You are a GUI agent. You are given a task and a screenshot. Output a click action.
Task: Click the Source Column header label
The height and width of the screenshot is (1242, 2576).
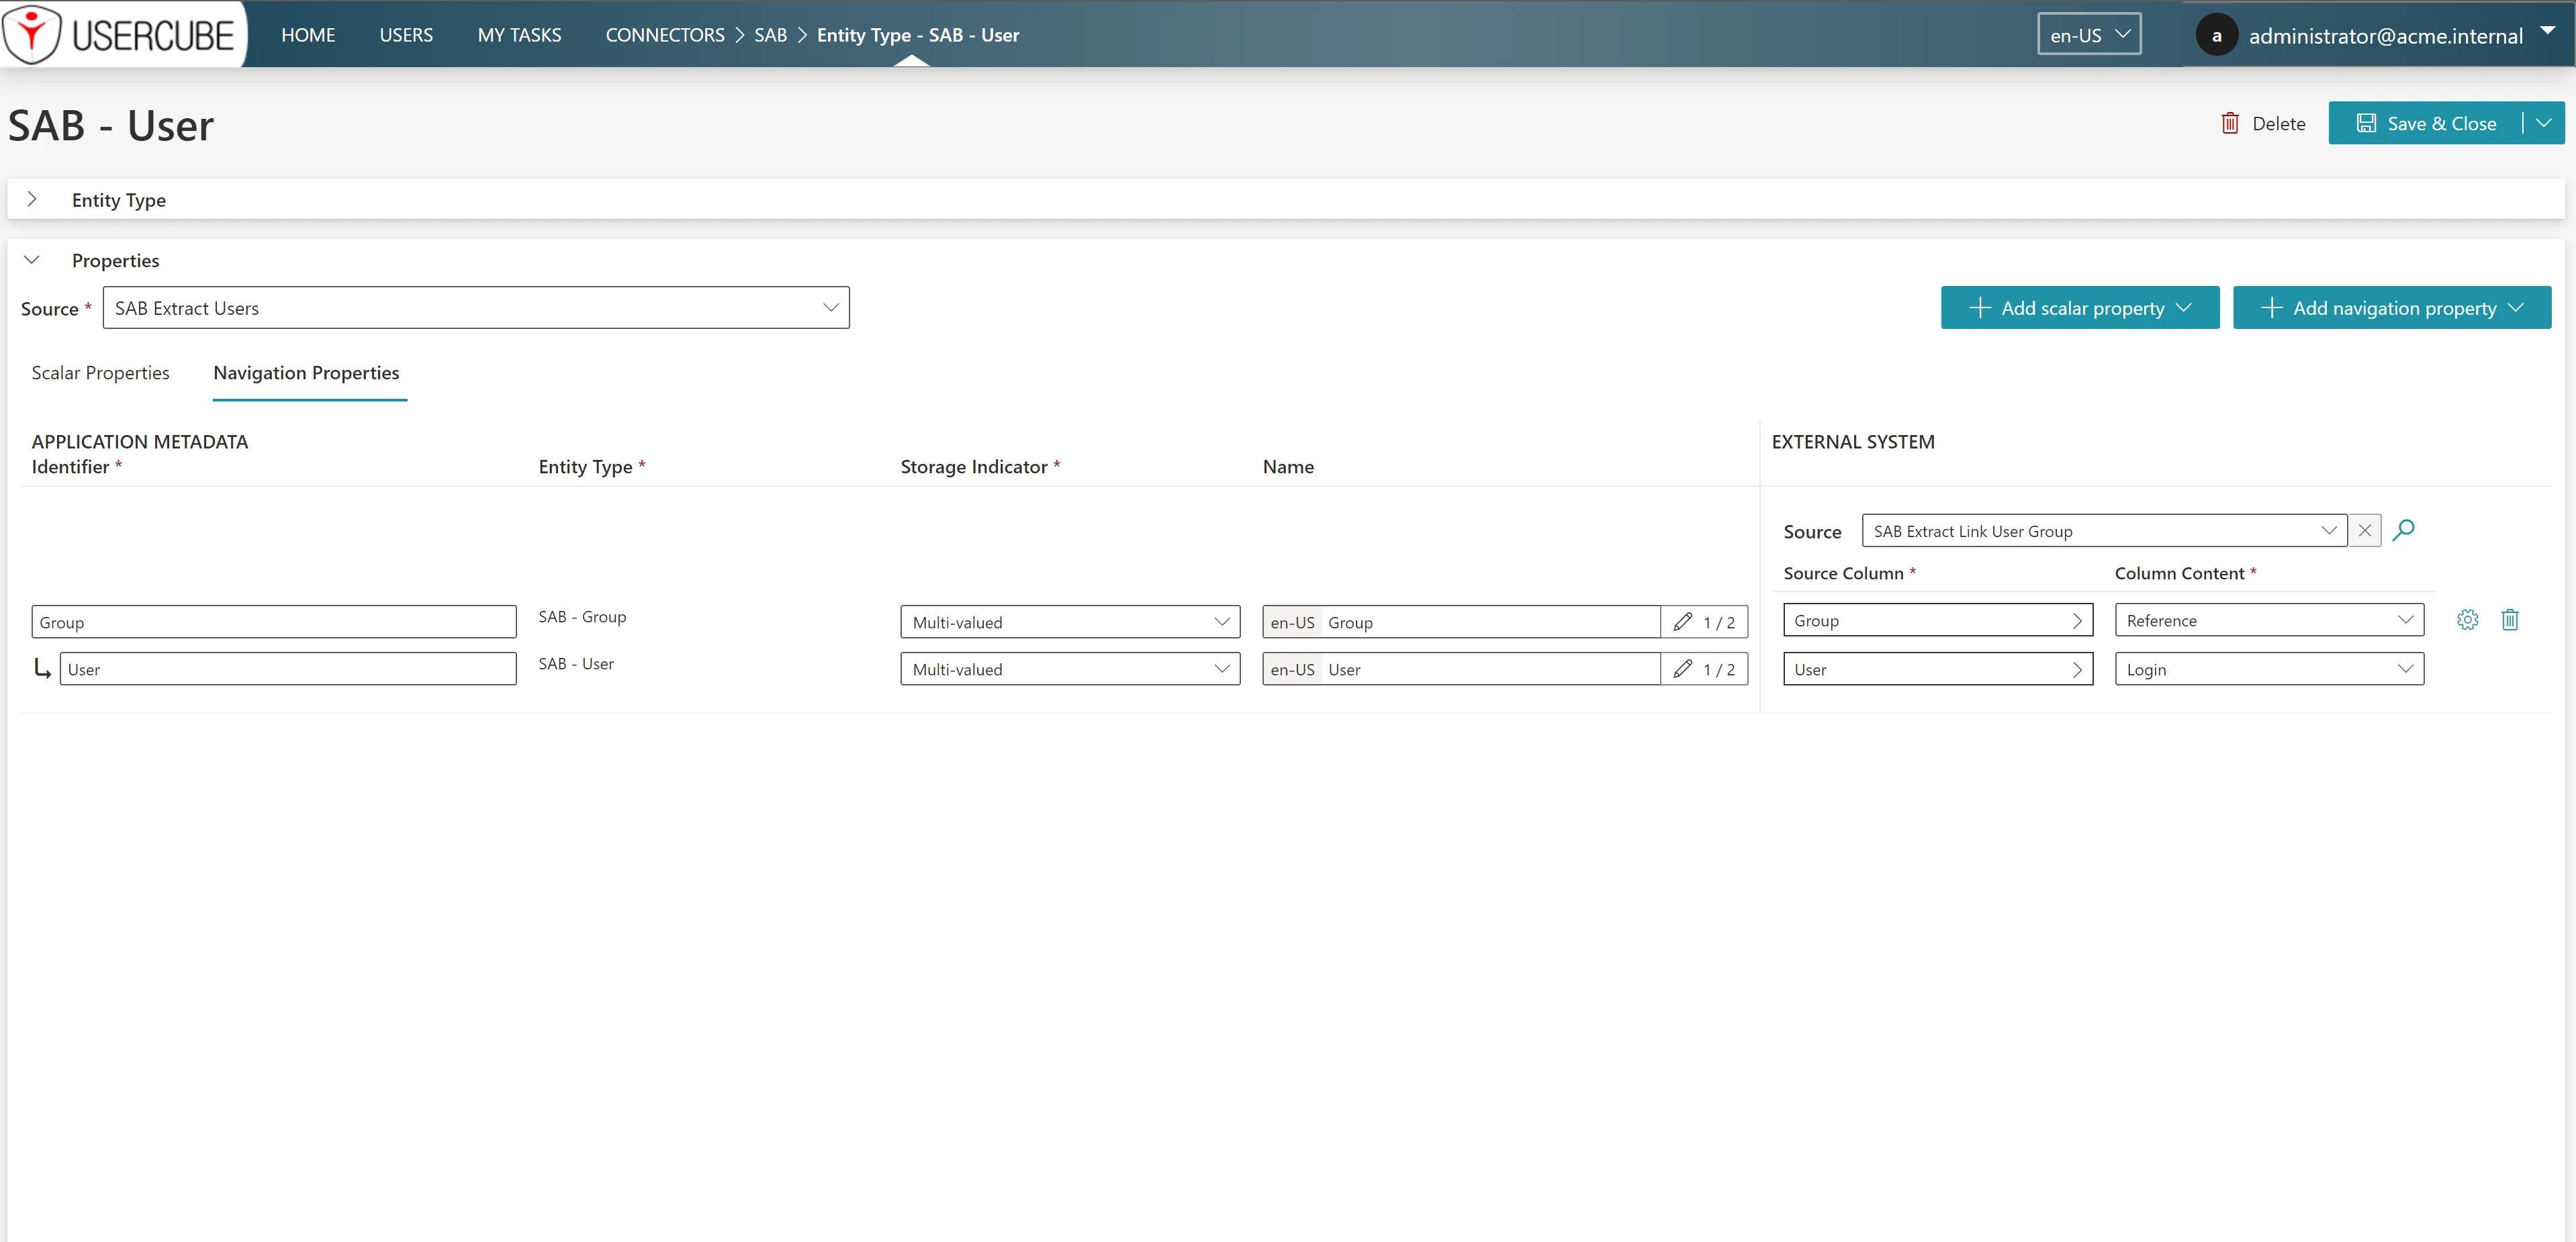(1849, 573)
